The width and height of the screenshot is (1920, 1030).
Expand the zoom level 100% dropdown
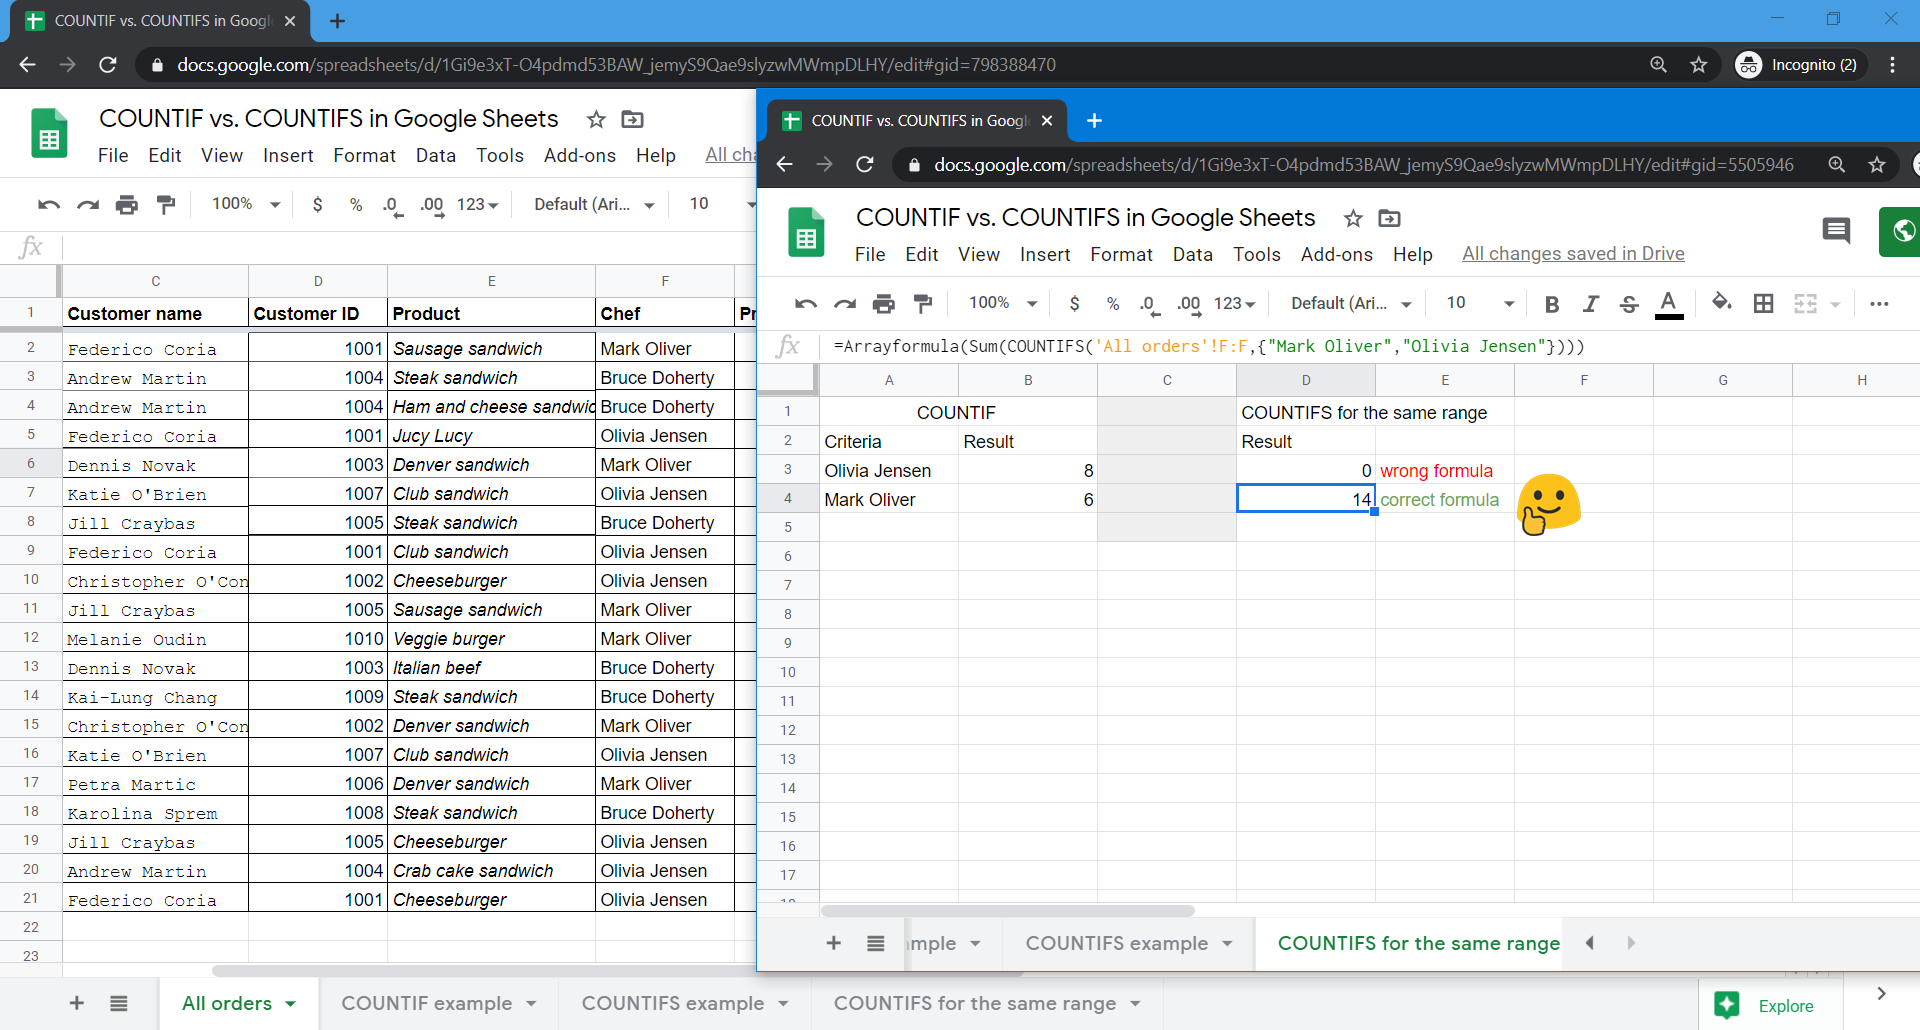(x=1000, y=303)
